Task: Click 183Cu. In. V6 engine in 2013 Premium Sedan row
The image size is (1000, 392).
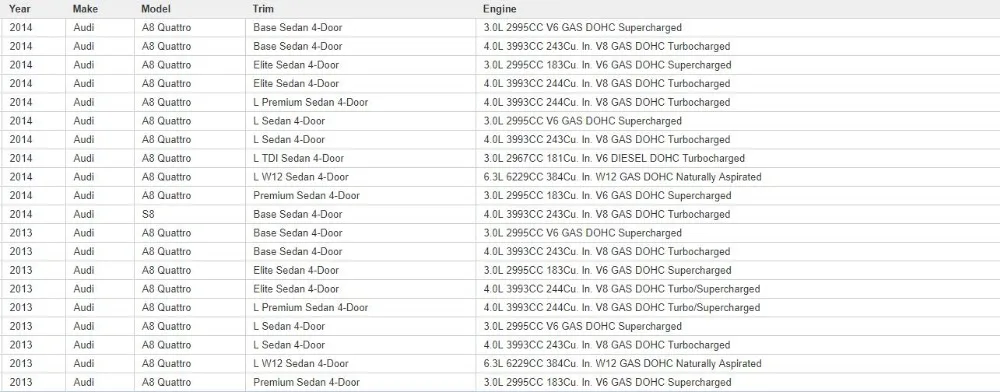Action: 607,382
